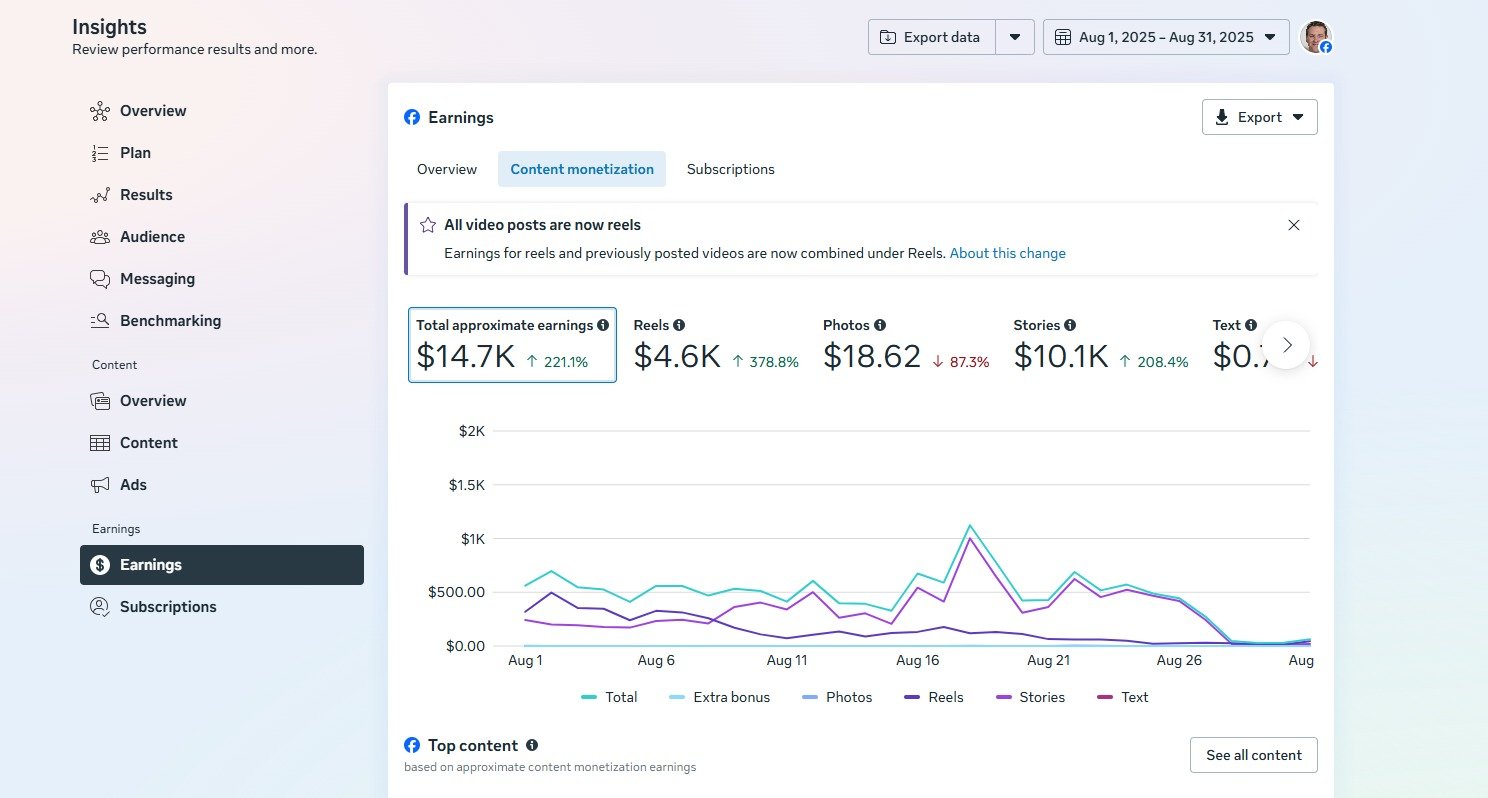The width and height of the screenshot is (1488, 798).
Task: Toggle Reels series in chart legend
Action: coord(933,697)
